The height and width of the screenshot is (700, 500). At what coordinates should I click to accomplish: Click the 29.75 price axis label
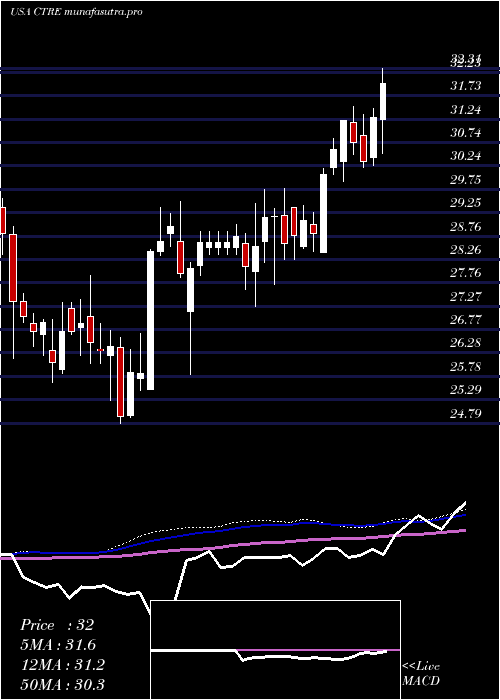click(x=466, y=180)
